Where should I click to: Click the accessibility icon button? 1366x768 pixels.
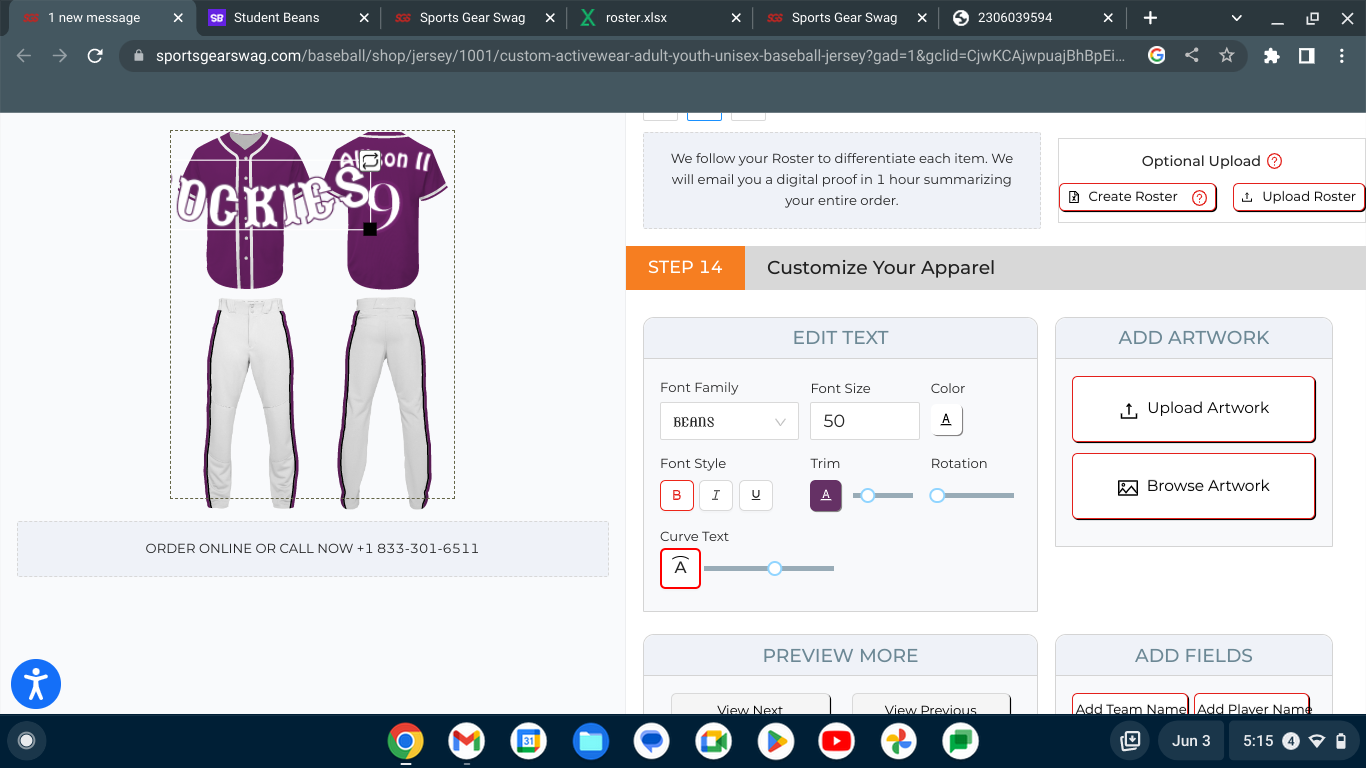pos(36,684)
